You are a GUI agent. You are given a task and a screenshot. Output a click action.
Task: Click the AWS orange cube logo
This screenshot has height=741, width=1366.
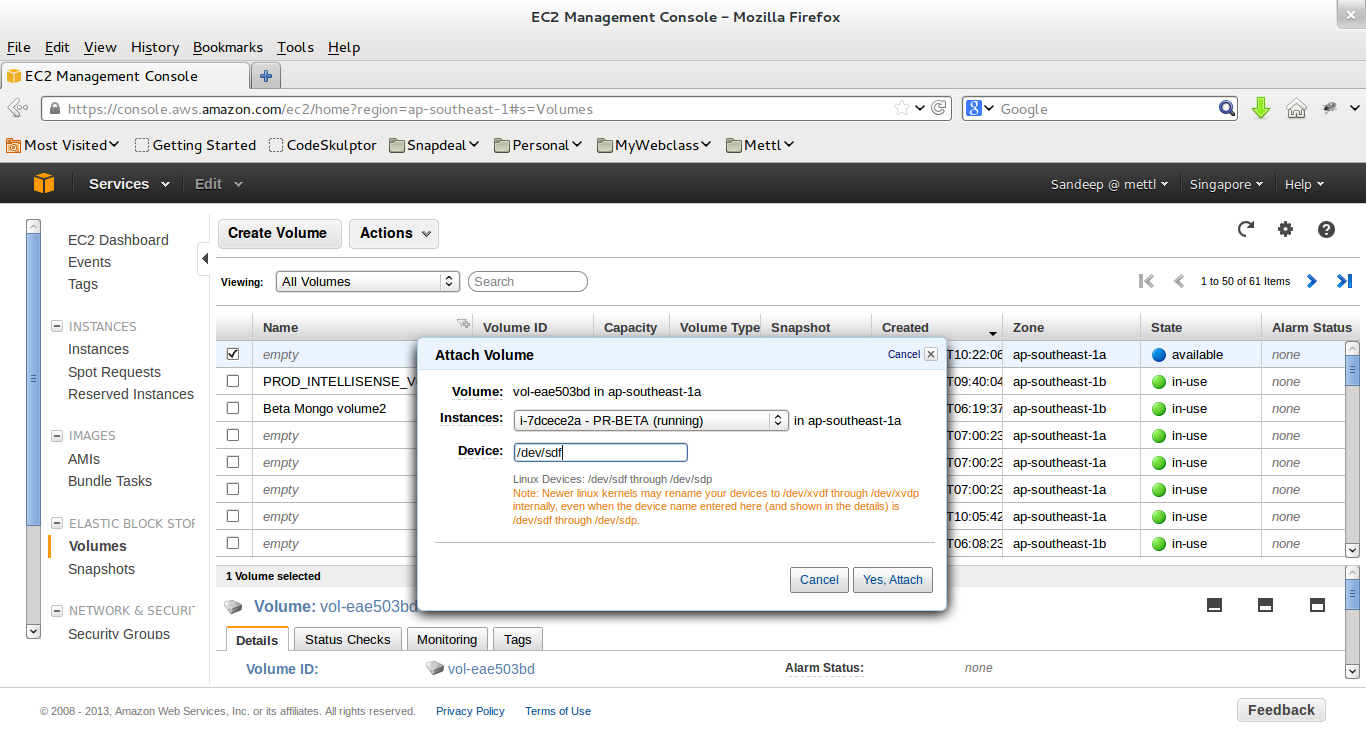pyautogui.click(x=44, y=184)
